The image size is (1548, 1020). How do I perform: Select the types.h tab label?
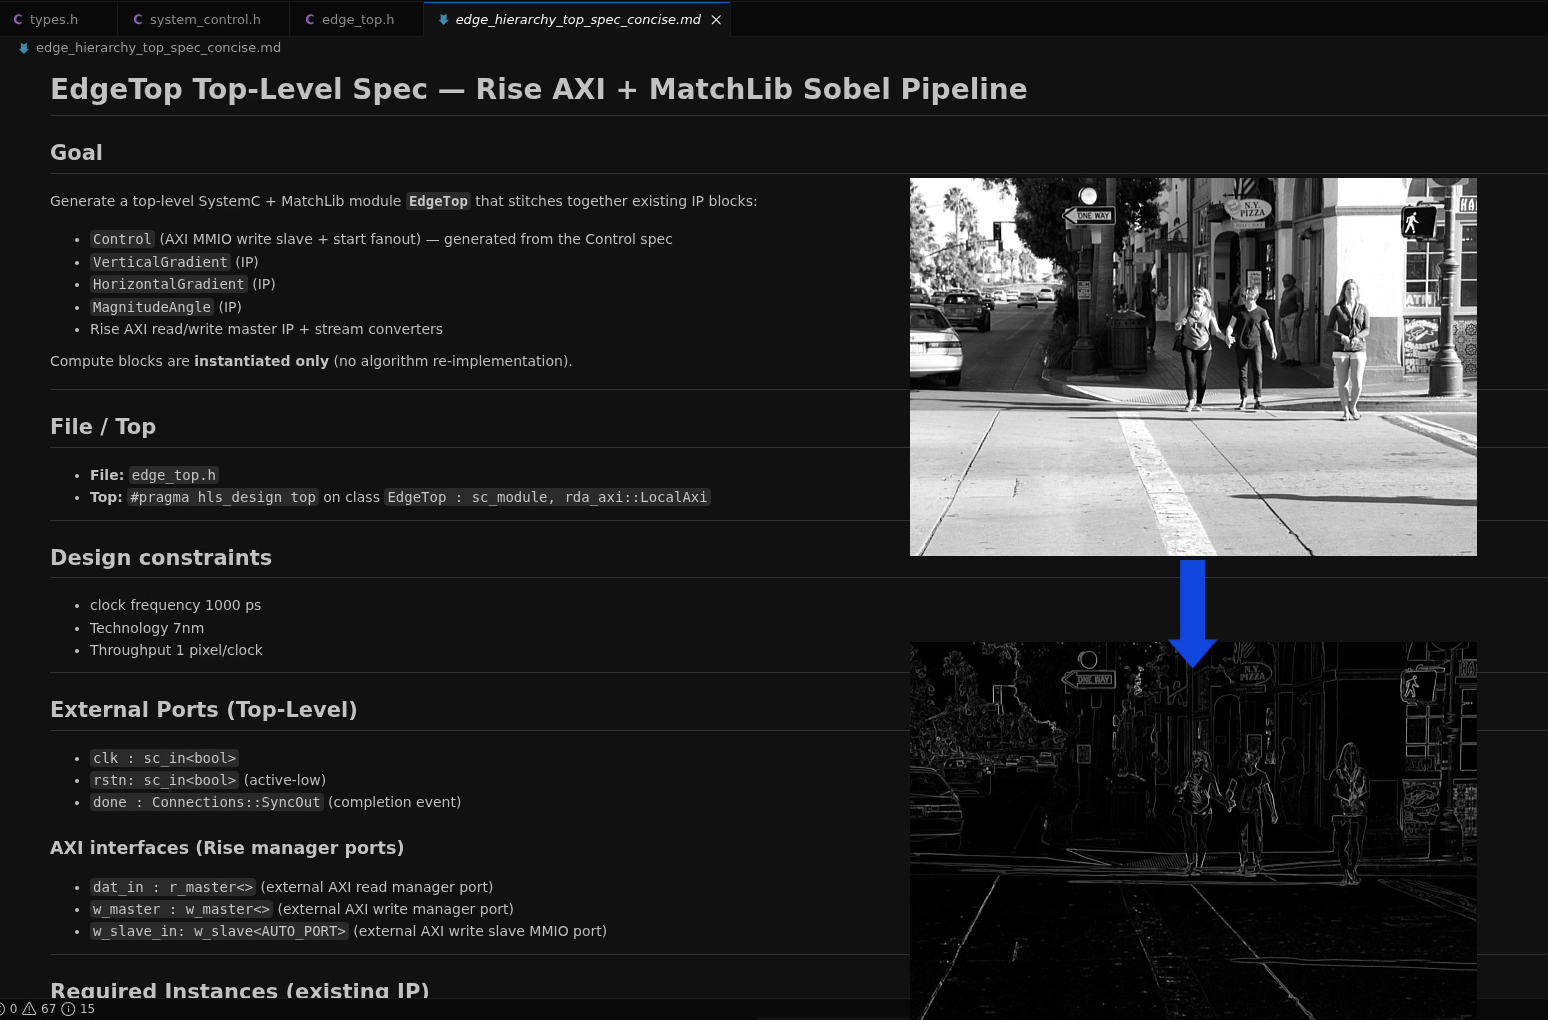pos(54,19)
